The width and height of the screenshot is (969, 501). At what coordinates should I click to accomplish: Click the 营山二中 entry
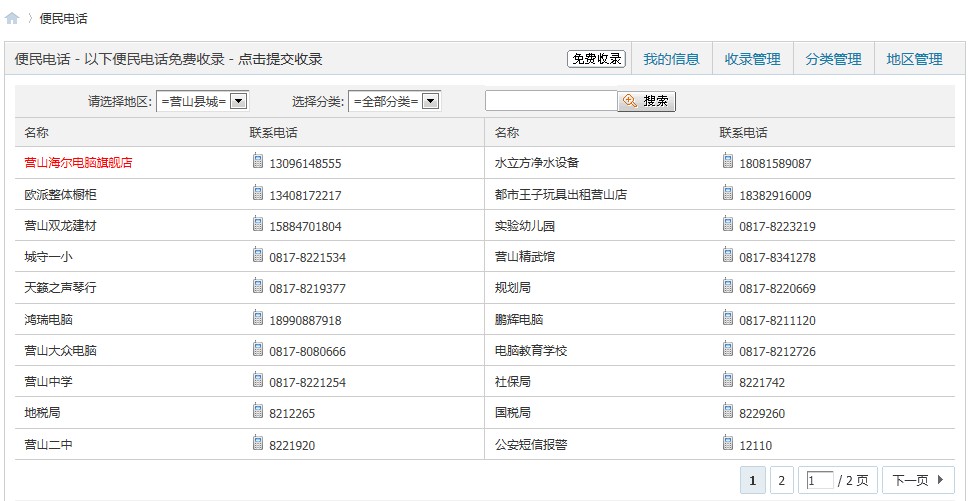pyautogui.click(x=48, y=445)
